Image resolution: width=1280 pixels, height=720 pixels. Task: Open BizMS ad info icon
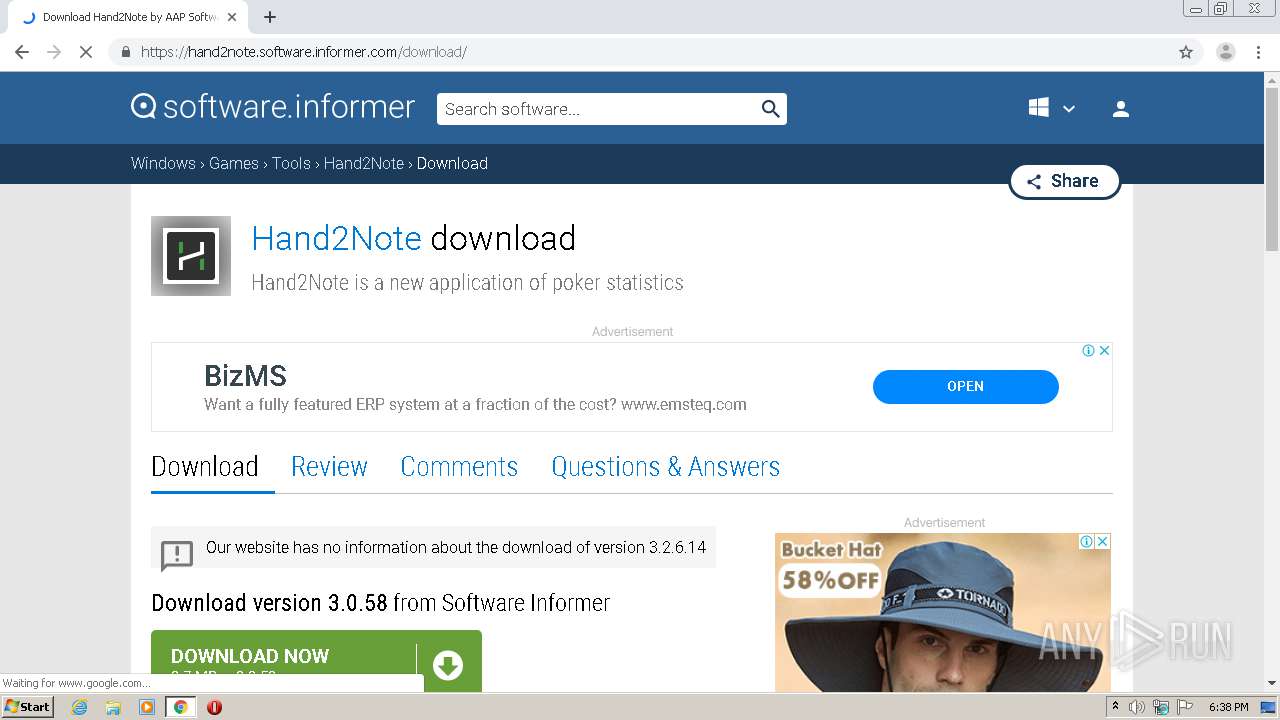1088,350
